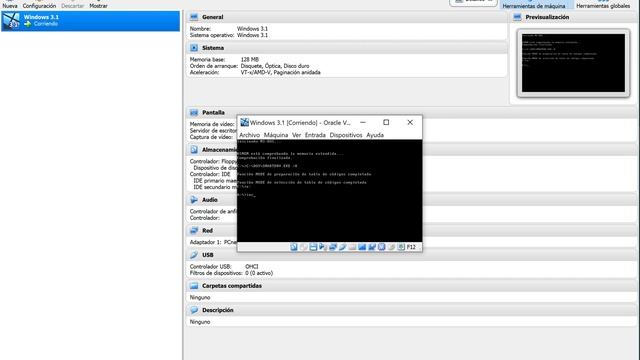640x360 pixels.
Task: Click the shared folders icon in VM status bar
Action: pyautogui.click(x=352, y=247)
